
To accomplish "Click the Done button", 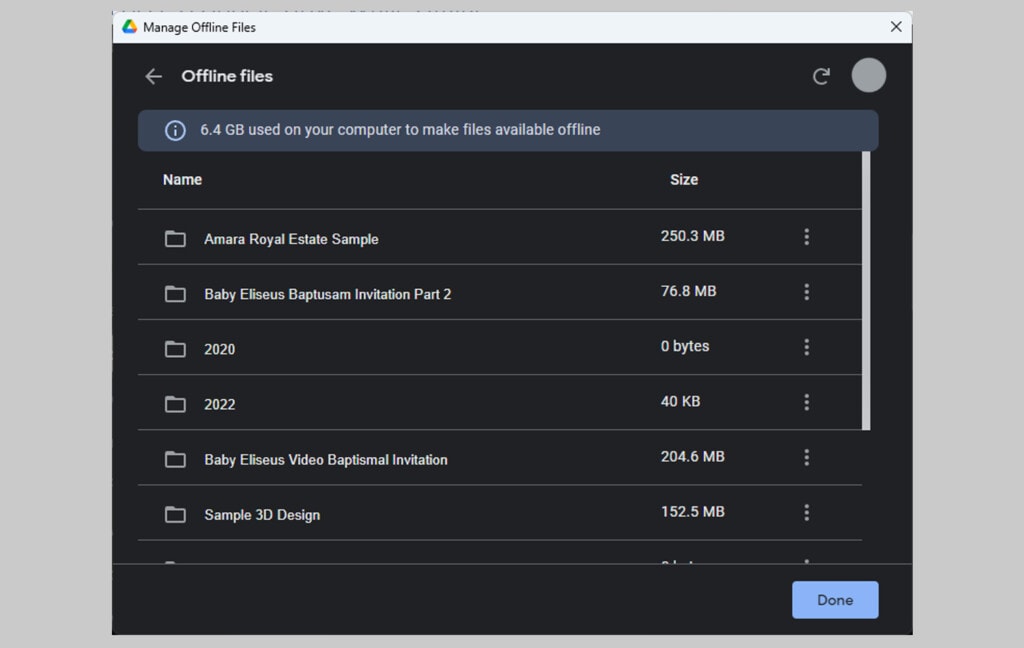I will point(835,600).
